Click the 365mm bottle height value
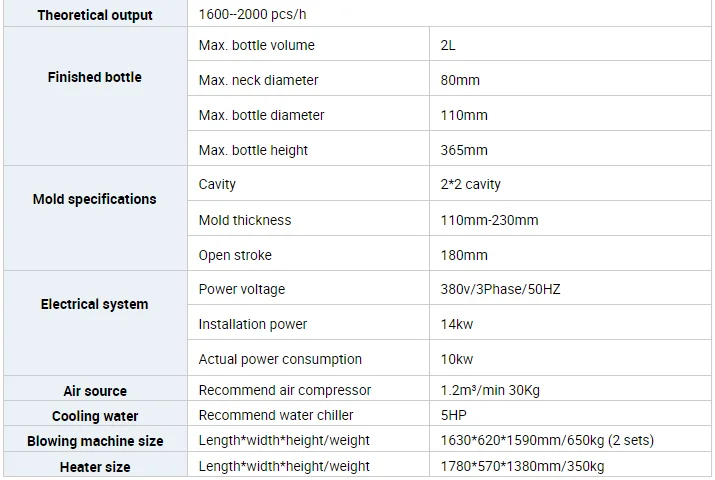The height and width of the screenshot is (480, 715). click(464, 150)
